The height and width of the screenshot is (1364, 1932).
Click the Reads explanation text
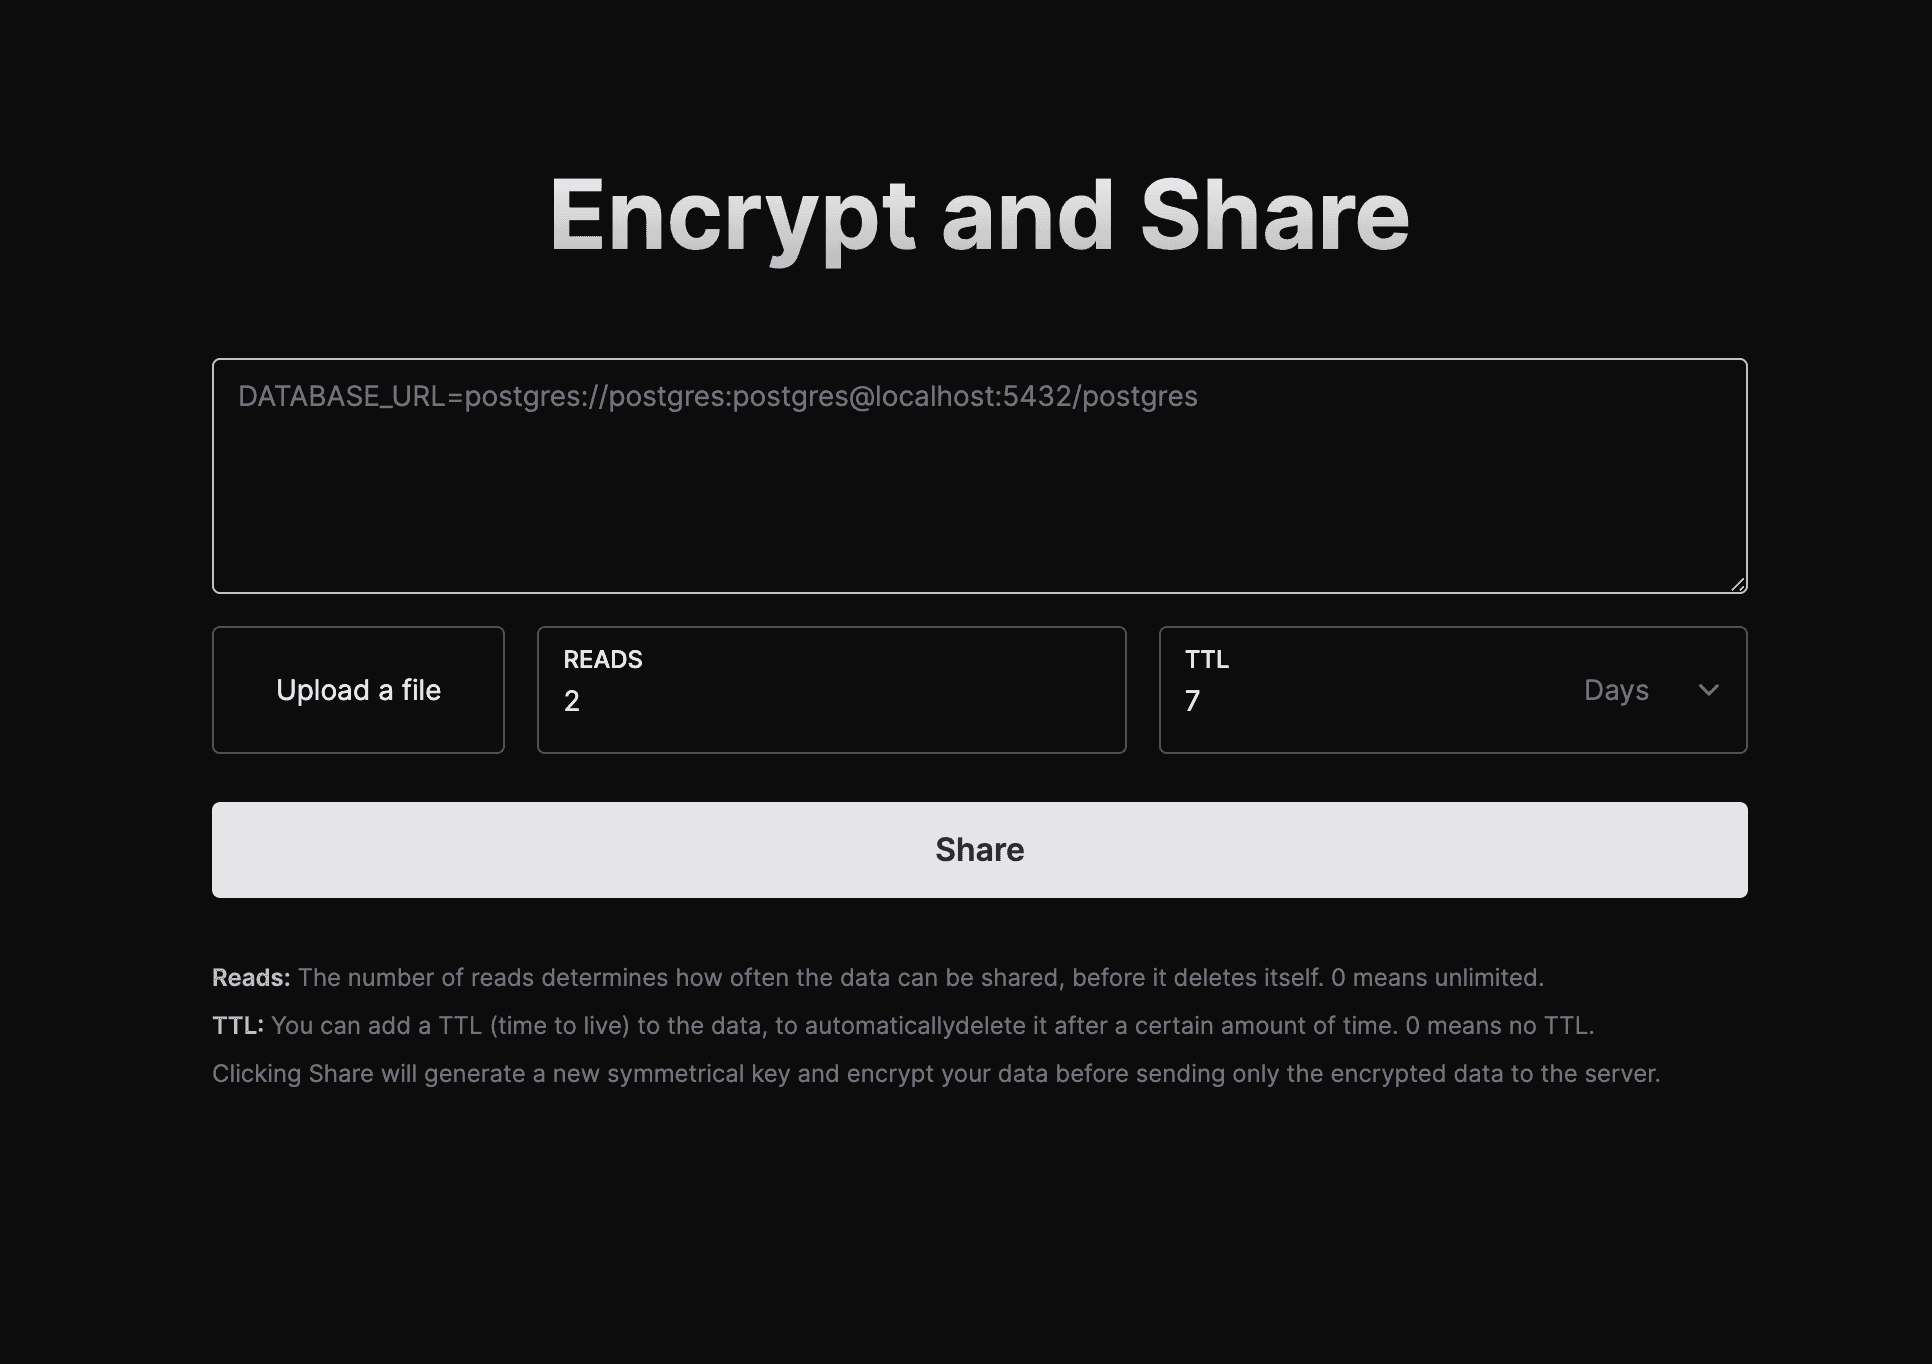878,977
